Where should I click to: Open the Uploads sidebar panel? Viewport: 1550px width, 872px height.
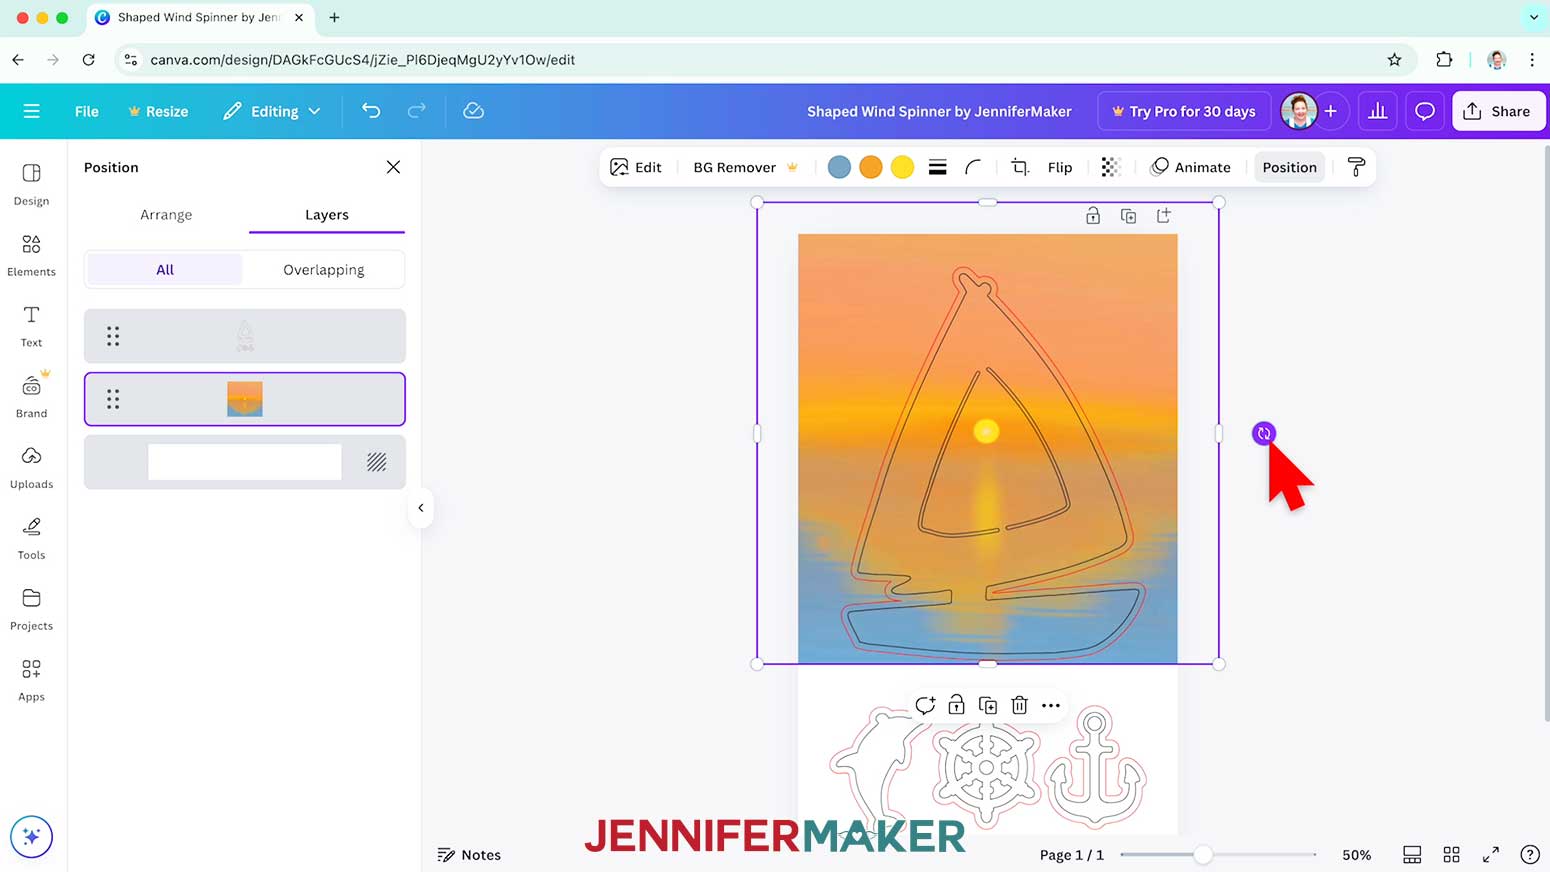pos(32,467)
